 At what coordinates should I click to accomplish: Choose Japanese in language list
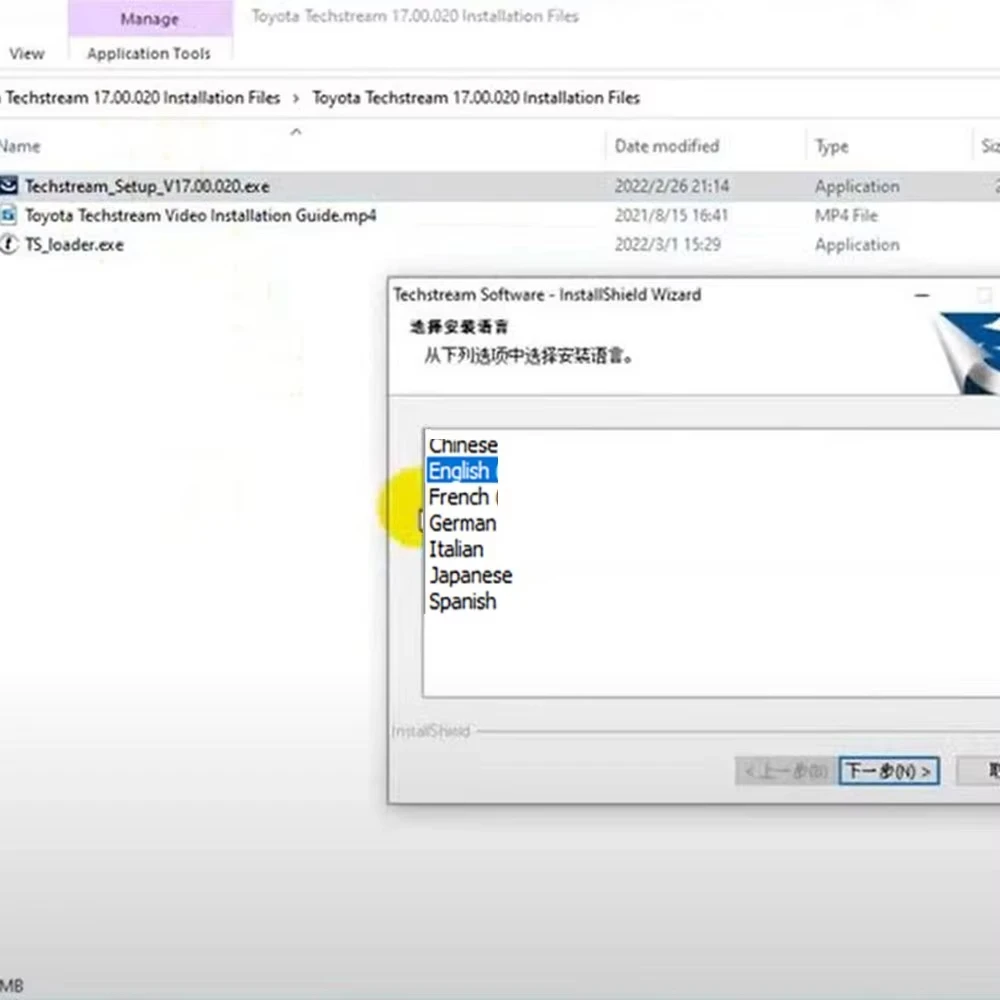471,576
